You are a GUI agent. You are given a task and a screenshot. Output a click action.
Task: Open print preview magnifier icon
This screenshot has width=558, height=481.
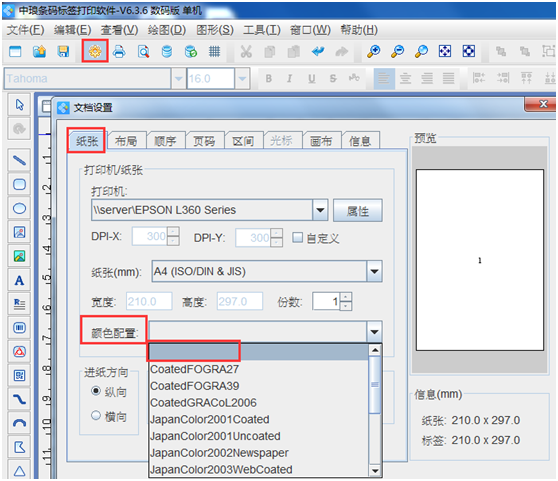[x=143, y=52]
